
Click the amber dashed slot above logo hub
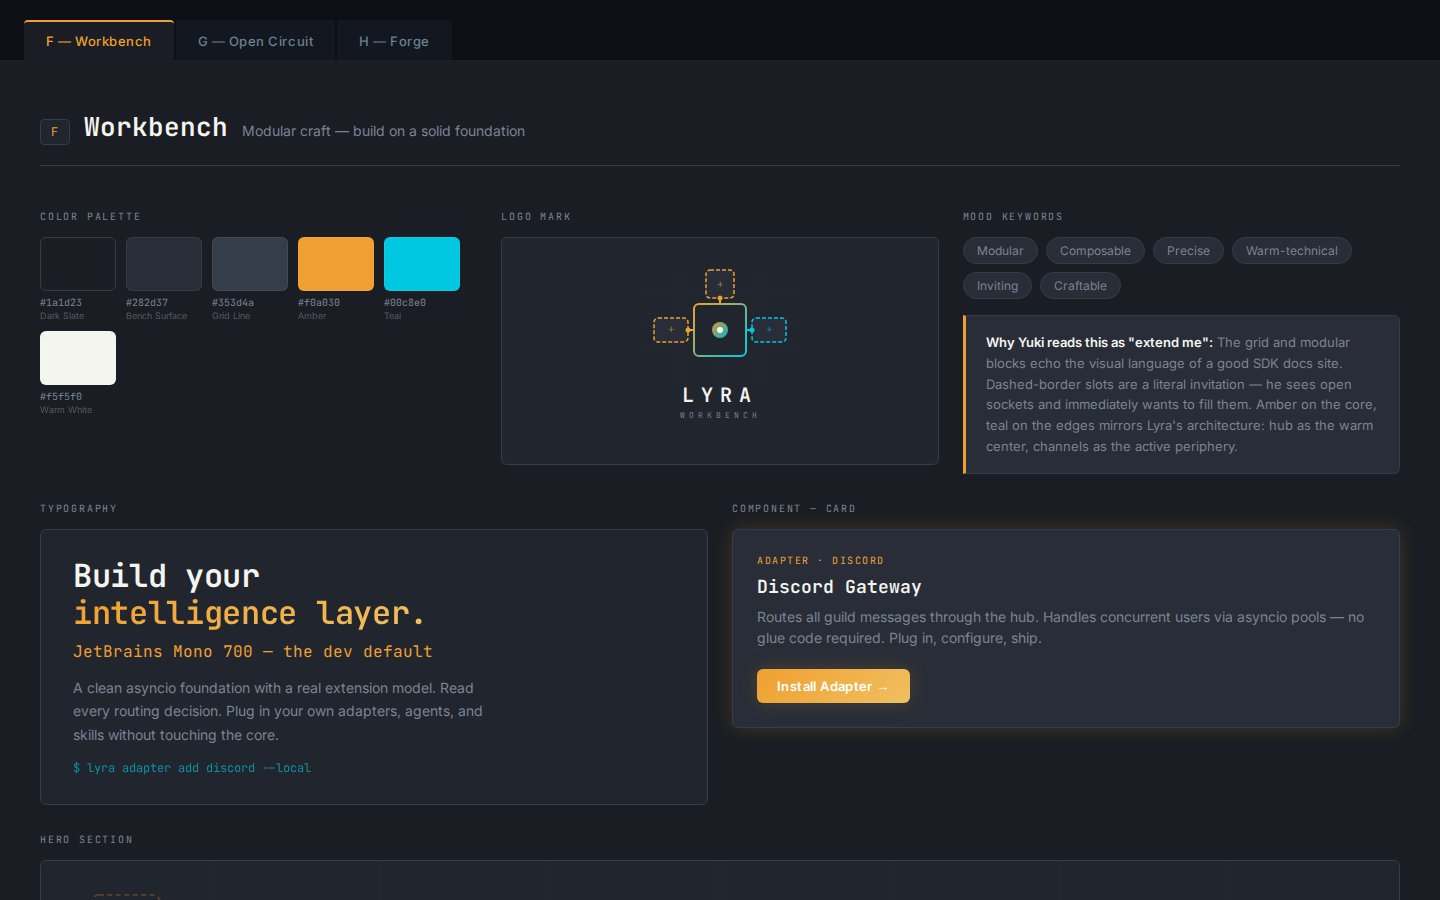720,284
